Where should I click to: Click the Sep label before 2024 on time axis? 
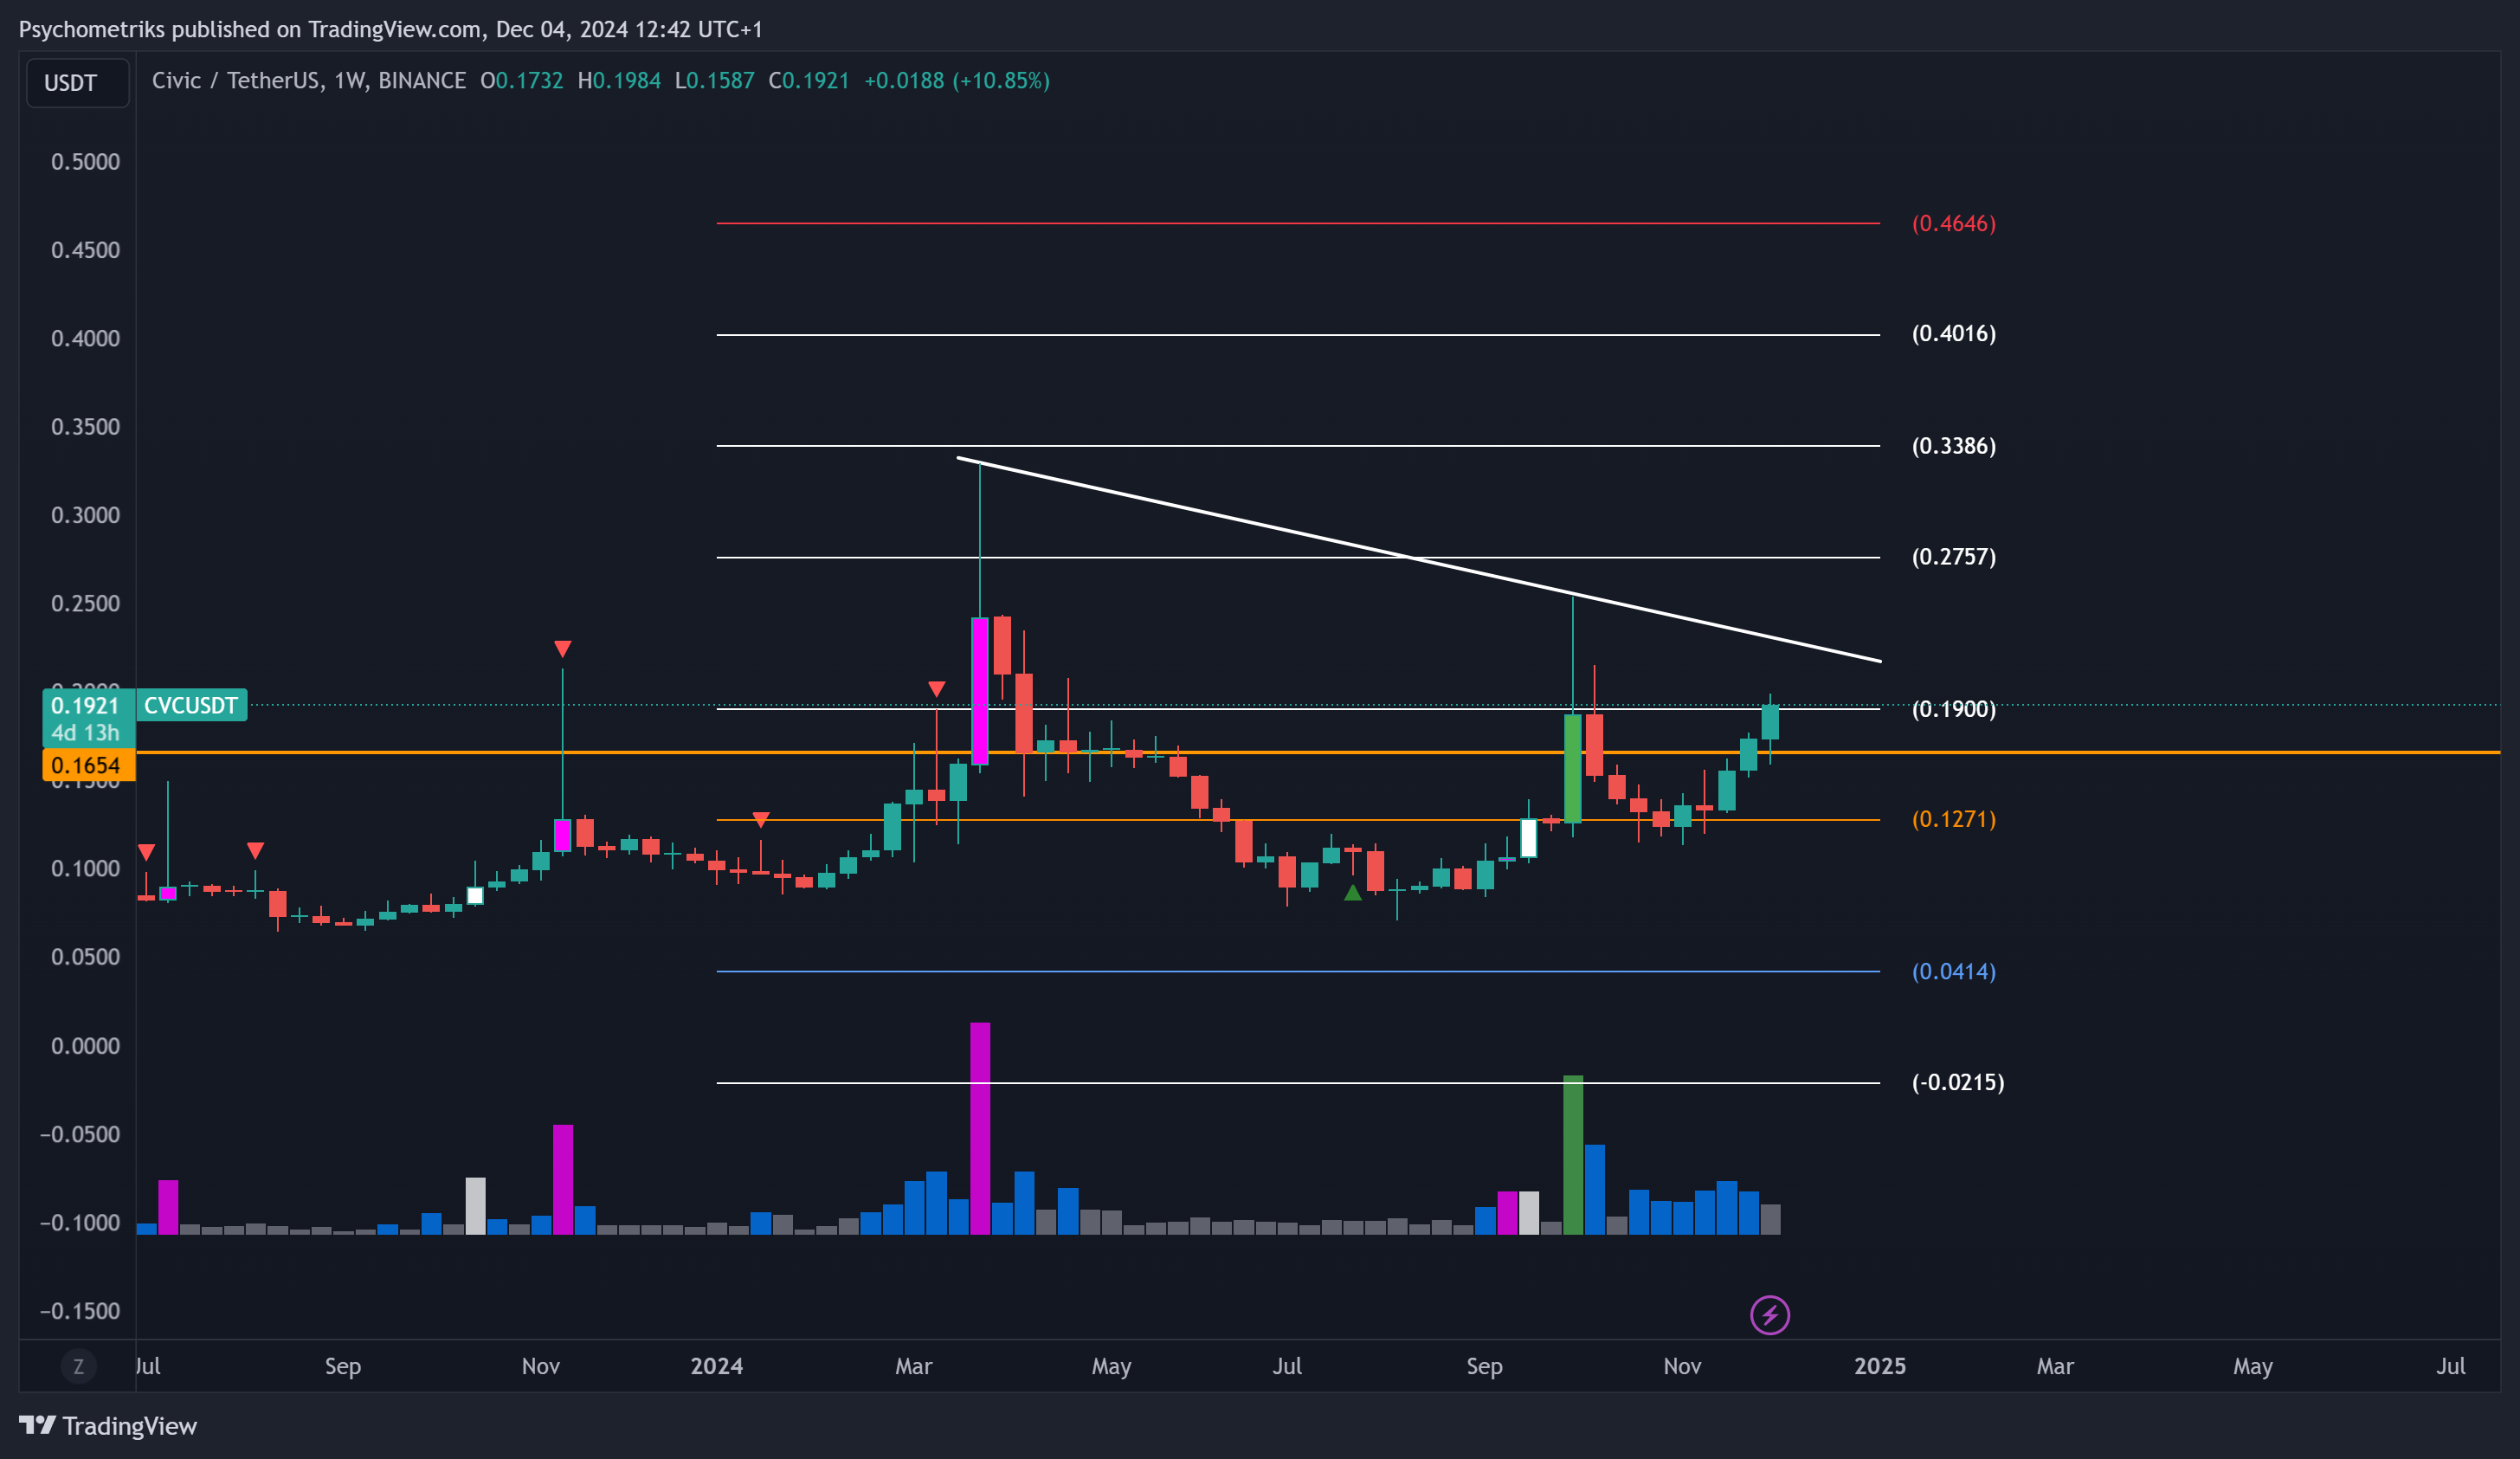(x=343, y=1366)
